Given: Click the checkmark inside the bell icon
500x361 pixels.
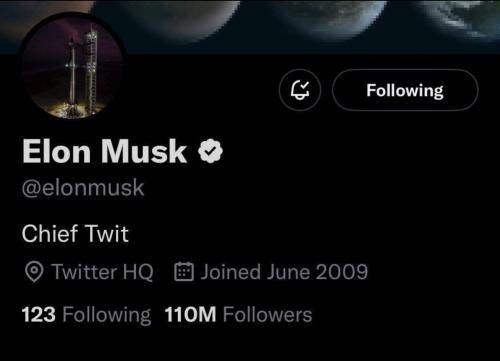Looking at the screenshot, I should pyautogui.click(x=304, y=85).
